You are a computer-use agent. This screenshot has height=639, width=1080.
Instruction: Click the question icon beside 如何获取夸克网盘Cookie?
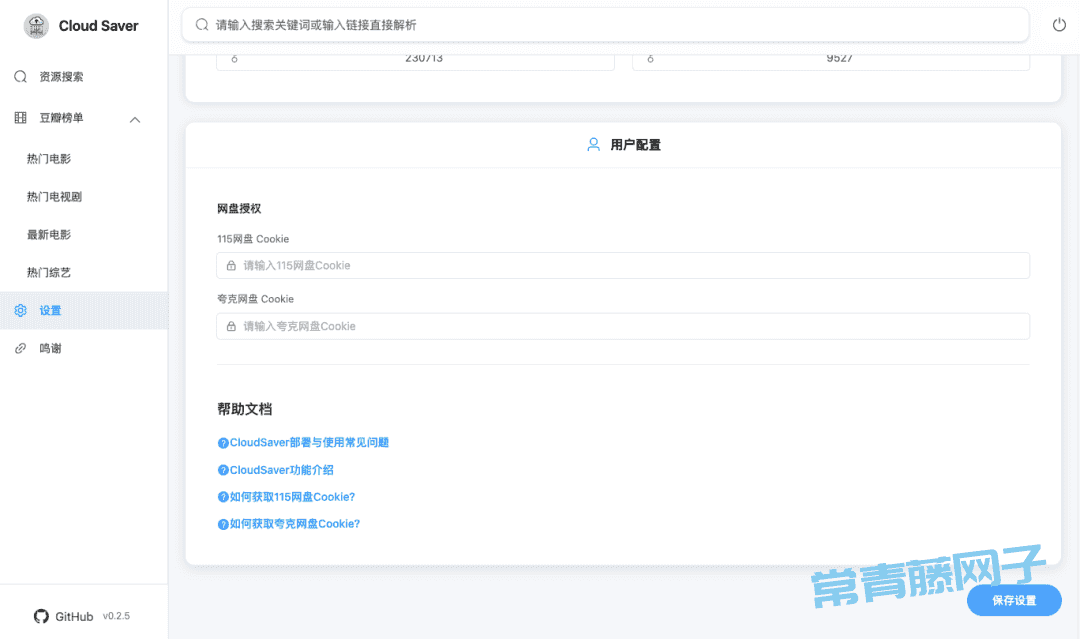[223, 524]
